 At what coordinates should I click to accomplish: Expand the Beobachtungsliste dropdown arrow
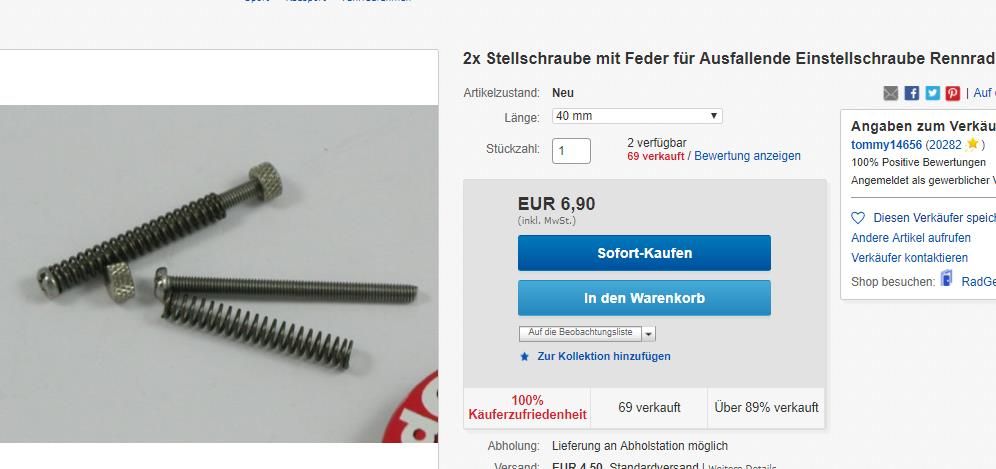tap(649, 334)
